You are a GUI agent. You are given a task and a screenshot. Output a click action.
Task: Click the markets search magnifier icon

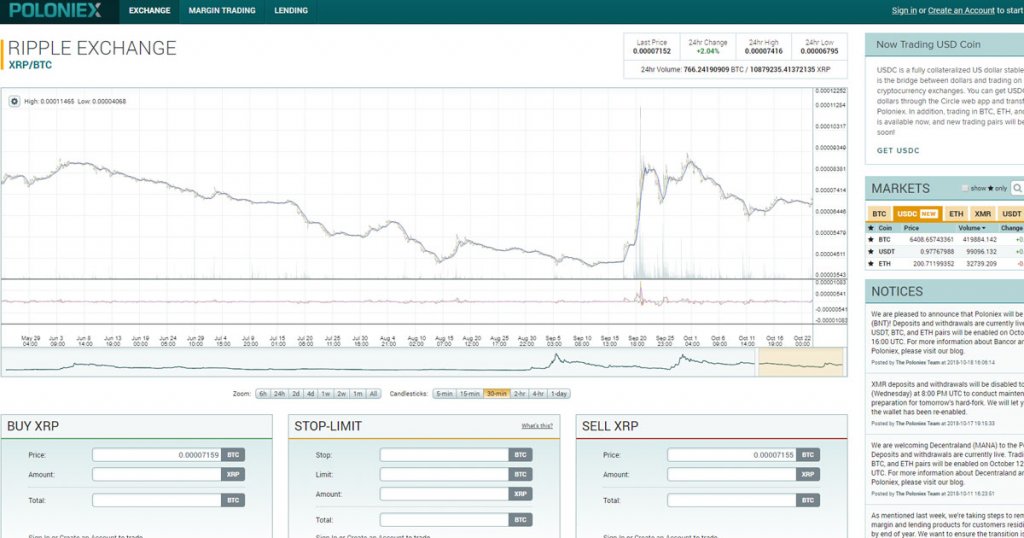1017,188
